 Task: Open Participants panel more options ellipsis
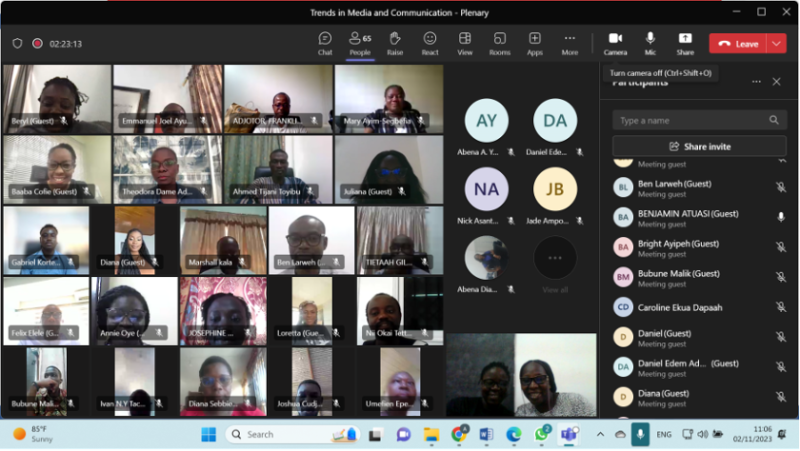[756, 82]
